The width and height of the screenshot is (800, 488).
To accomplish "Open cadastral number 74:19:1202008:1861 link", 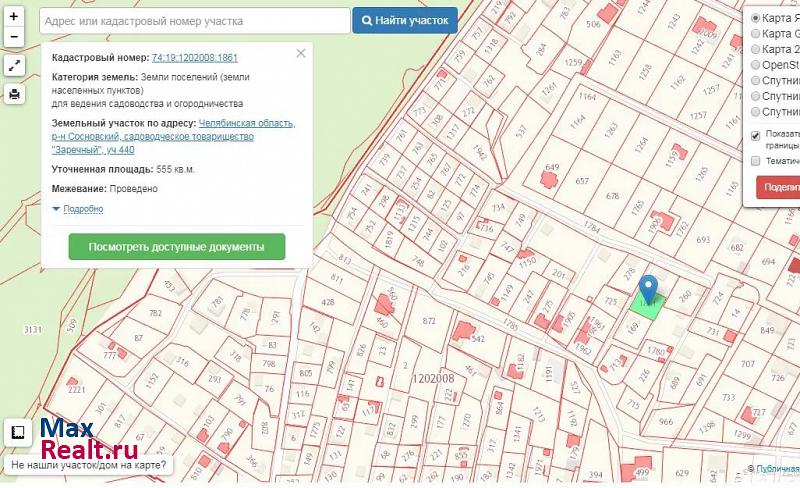I will [194, 59].
